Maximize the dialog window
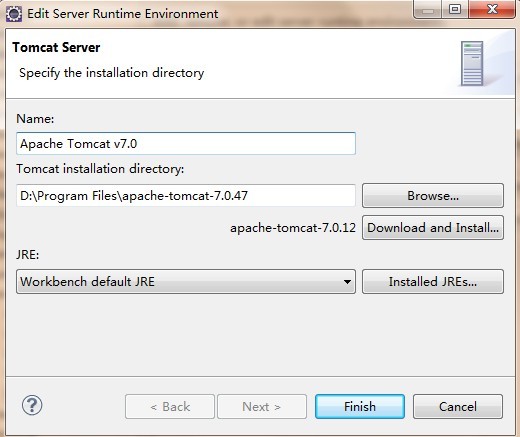Screen dimensions: 520x437 (x=455, y=9)
